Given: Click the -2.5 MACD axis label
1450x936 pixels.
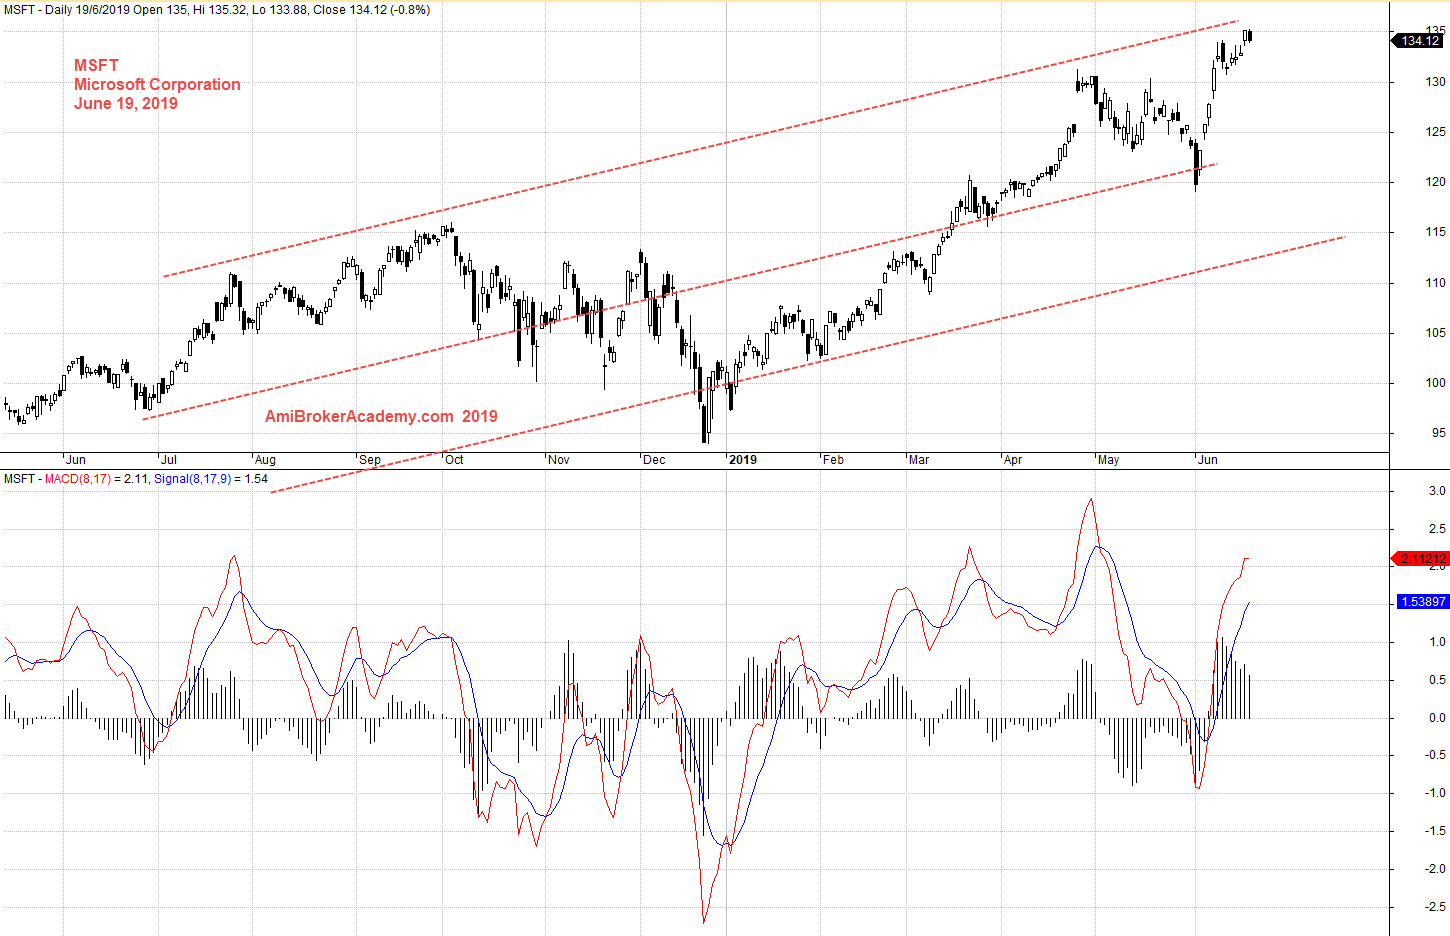Looking at the screenshot, I should coord(1435,907).
